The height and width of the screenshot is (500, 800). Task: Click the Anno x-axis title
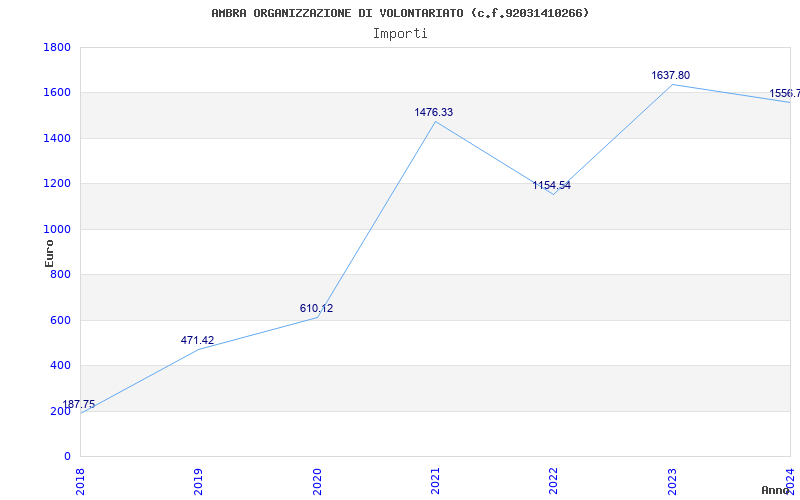point(776,490)
